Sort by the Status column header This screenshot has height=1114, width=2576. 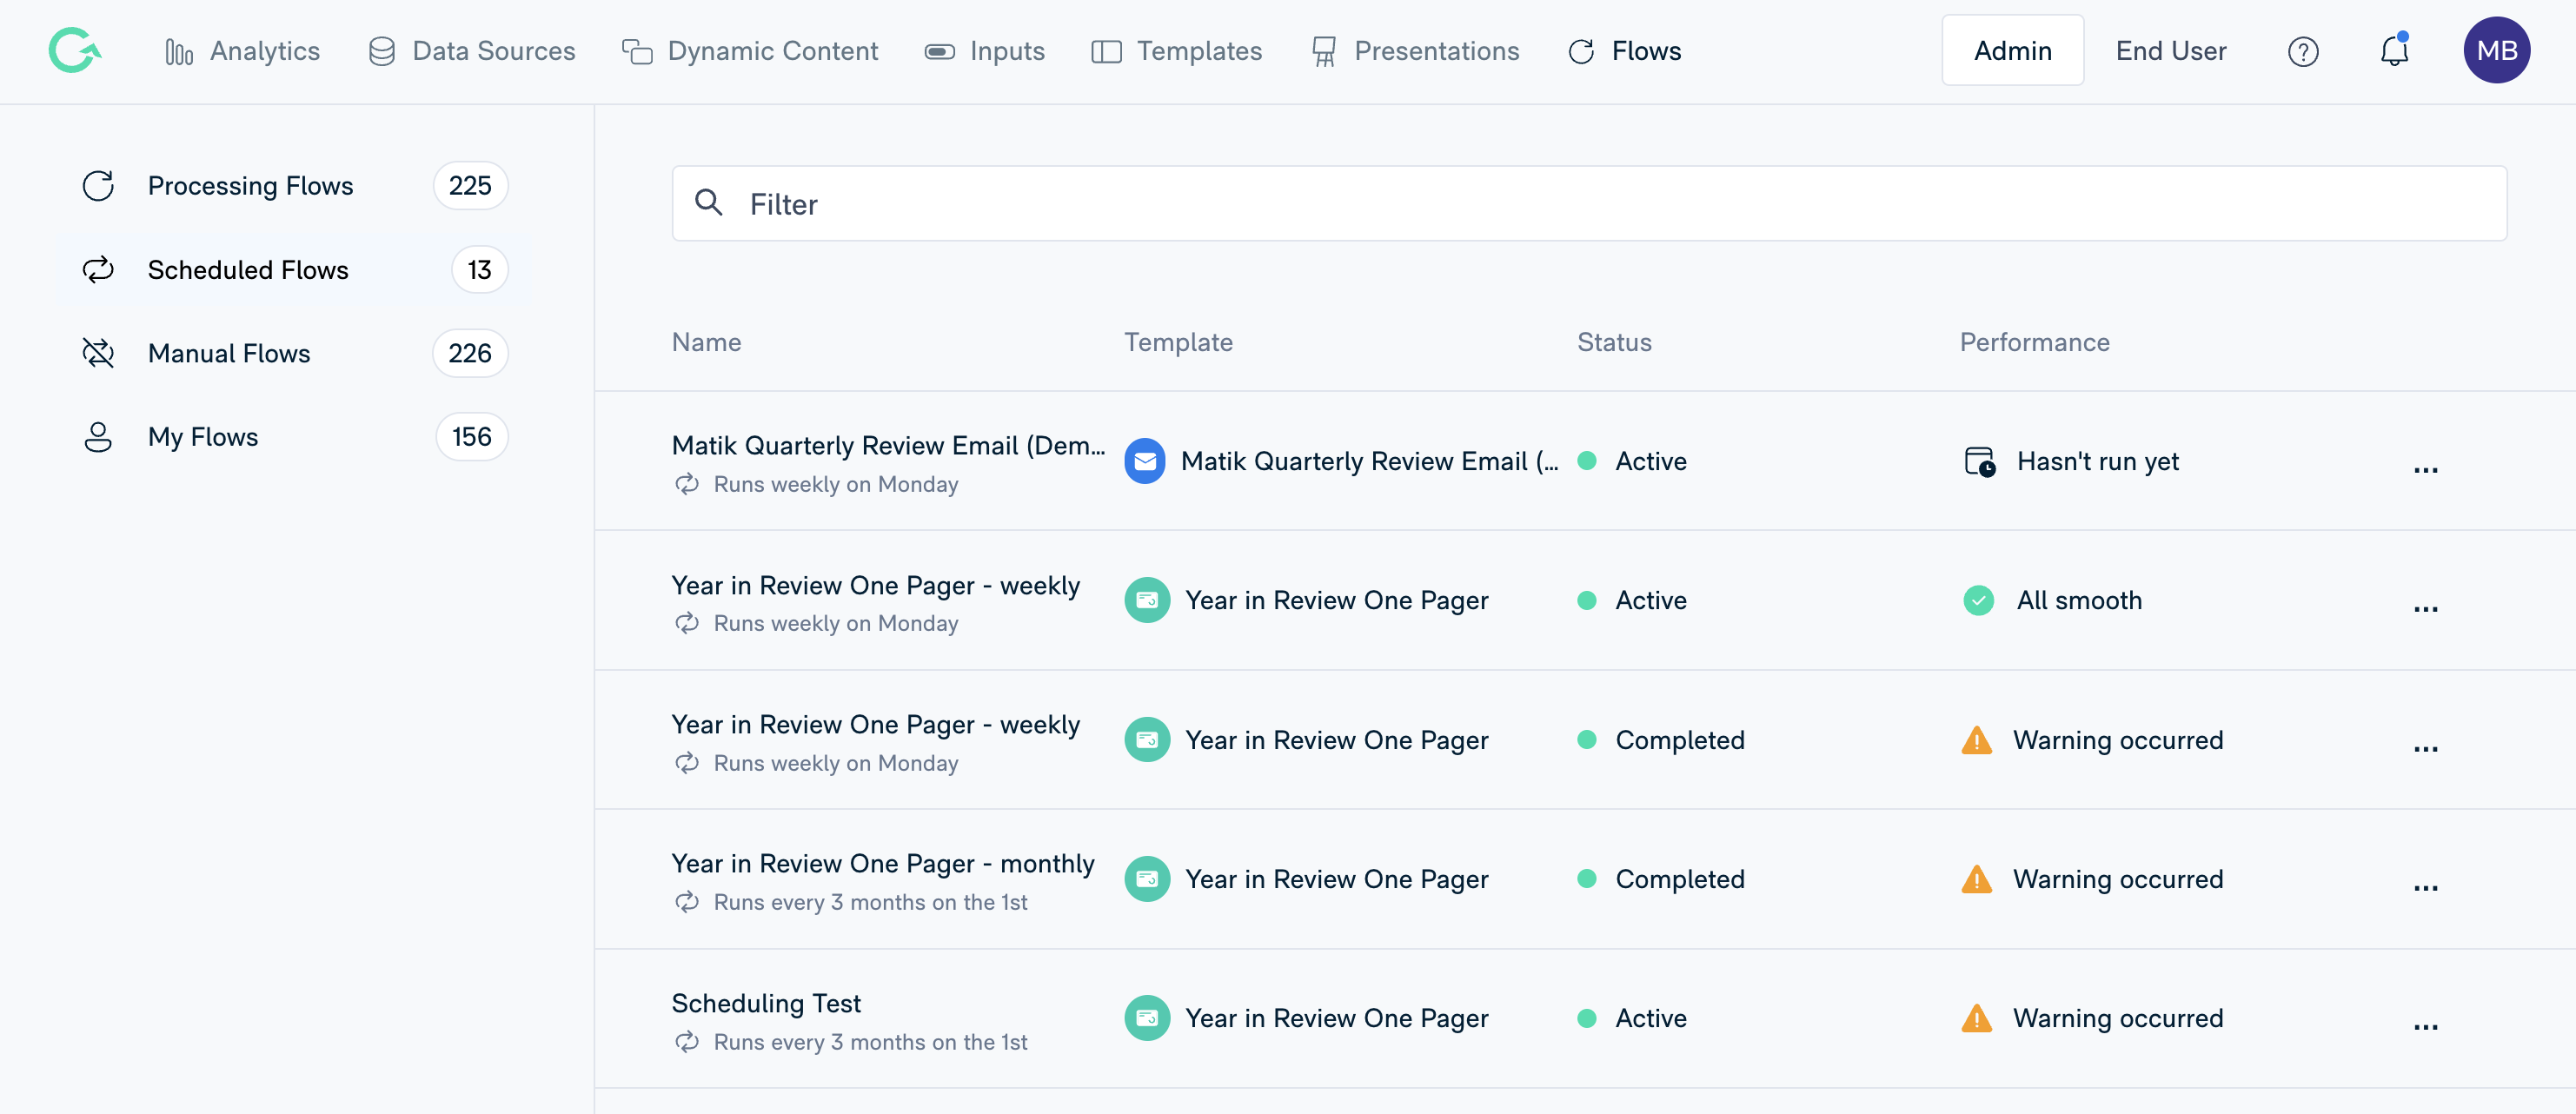[x=1614, y=342]
